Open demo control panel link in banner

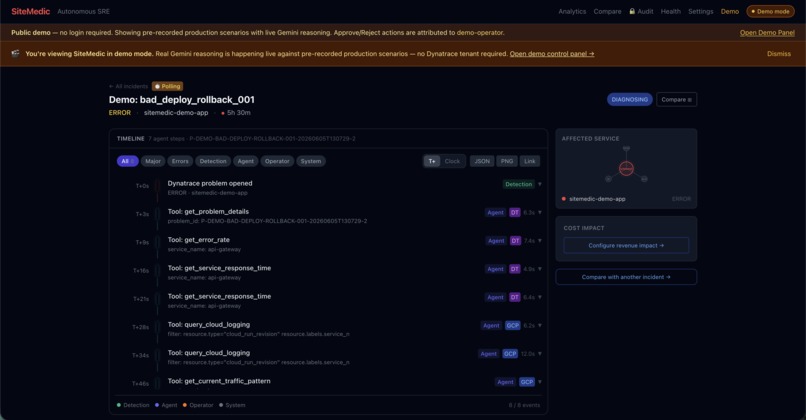[x=552, y=53]
